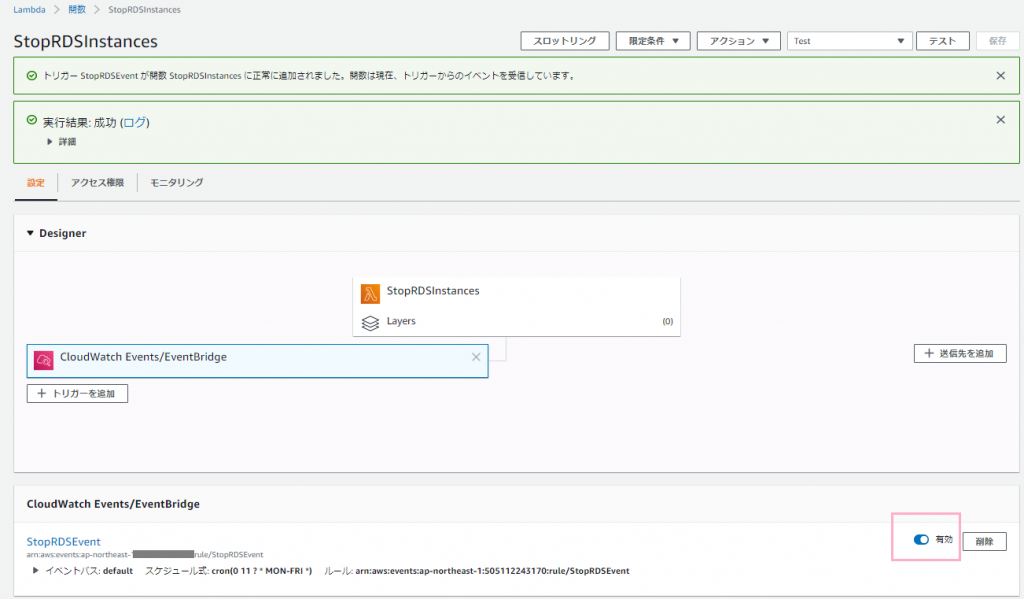Switch to the 設定 tab
This screenshot has width=1024, height=599.
[x=36, y=183]
